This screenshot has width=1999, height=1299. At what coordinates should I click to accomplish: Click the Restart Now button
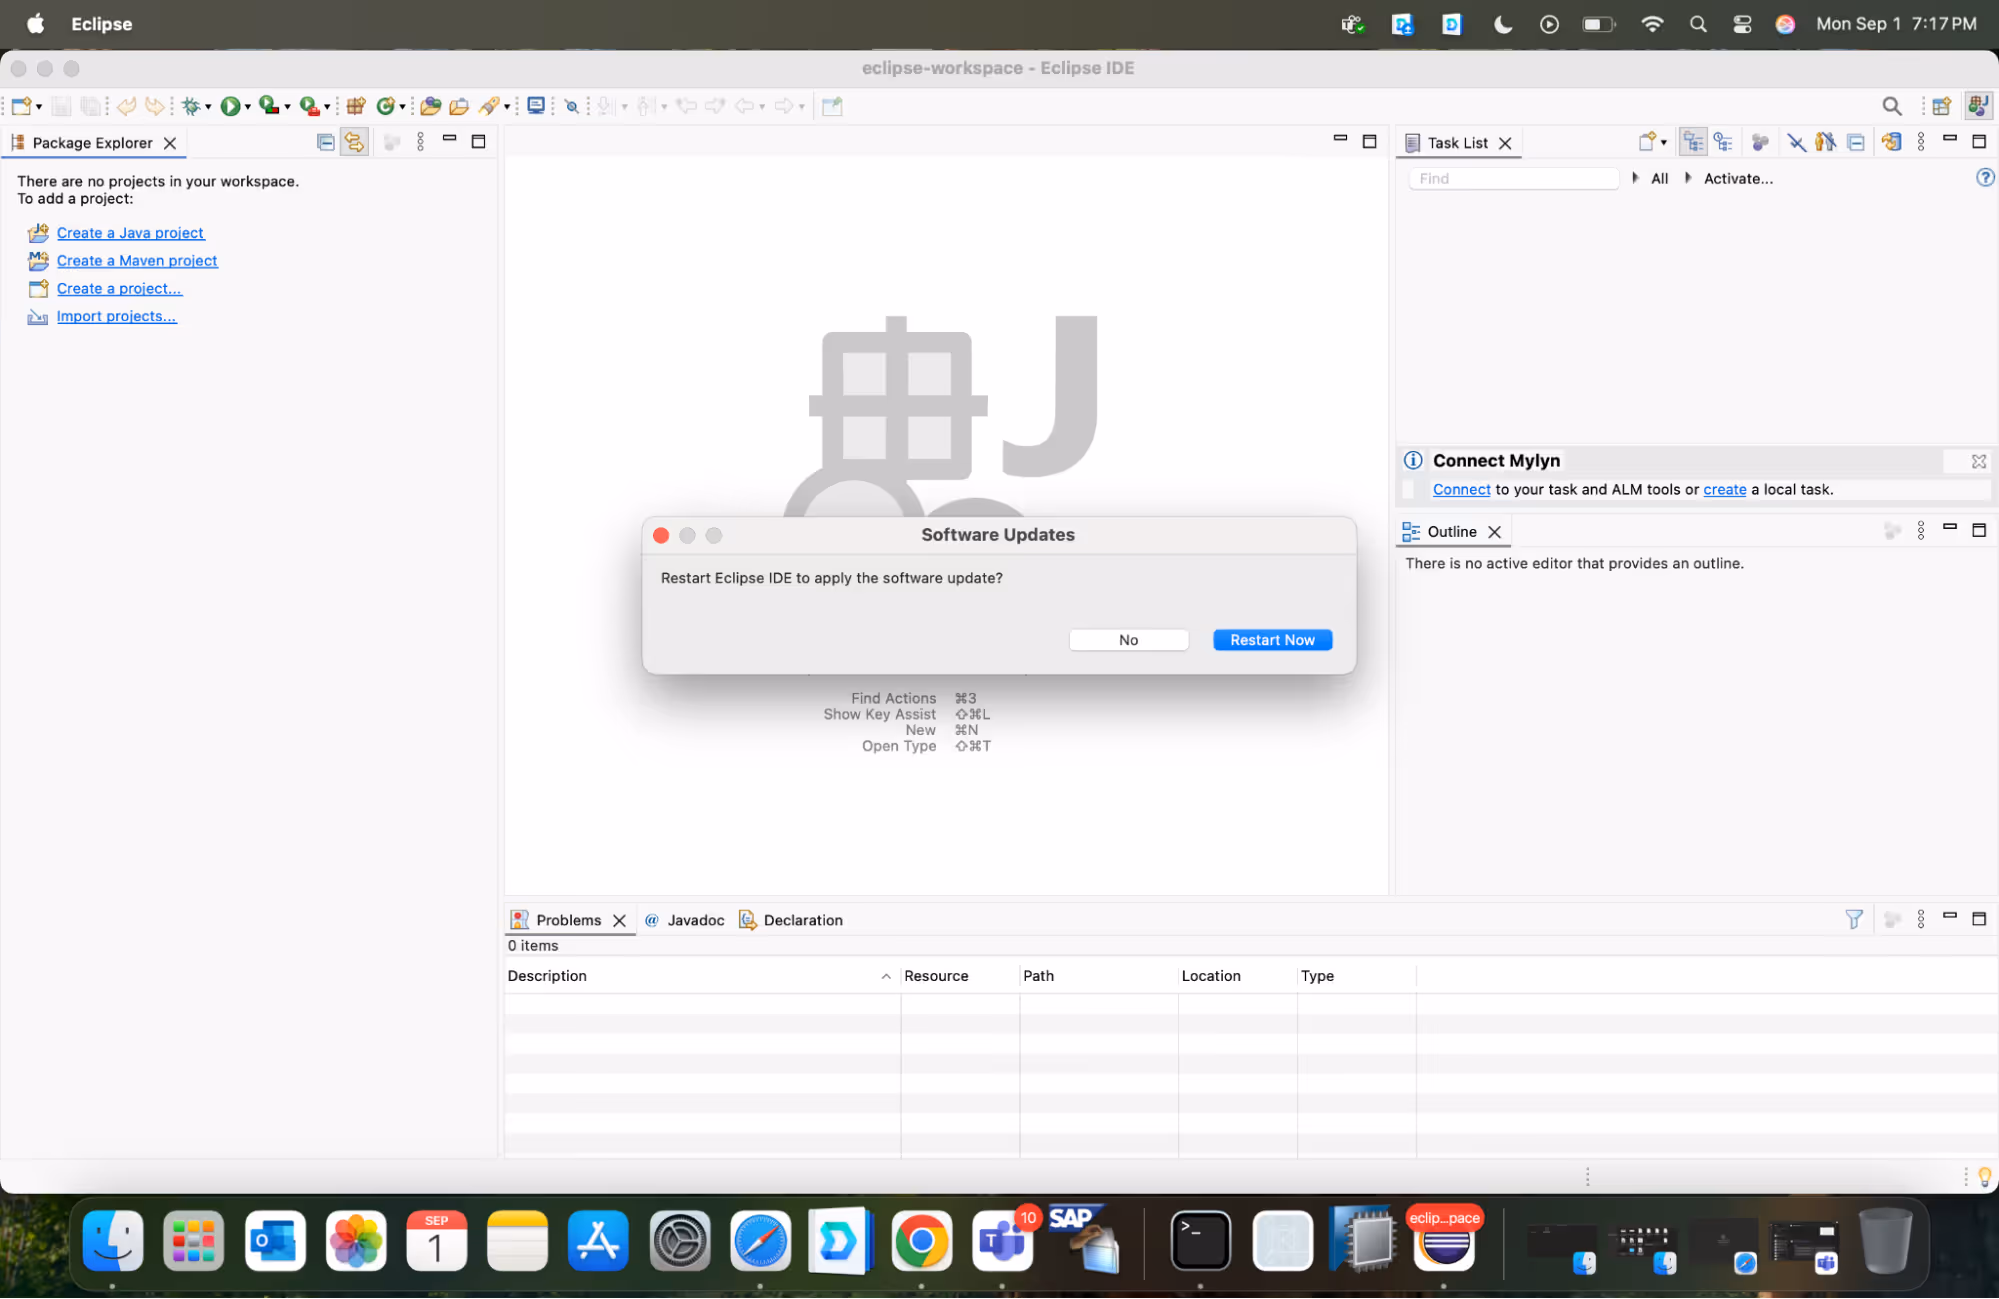[1272, 640]
